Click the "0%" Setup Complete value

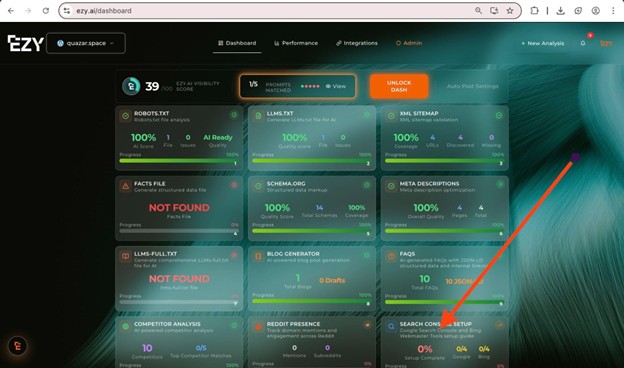click(x=425, y=349)
